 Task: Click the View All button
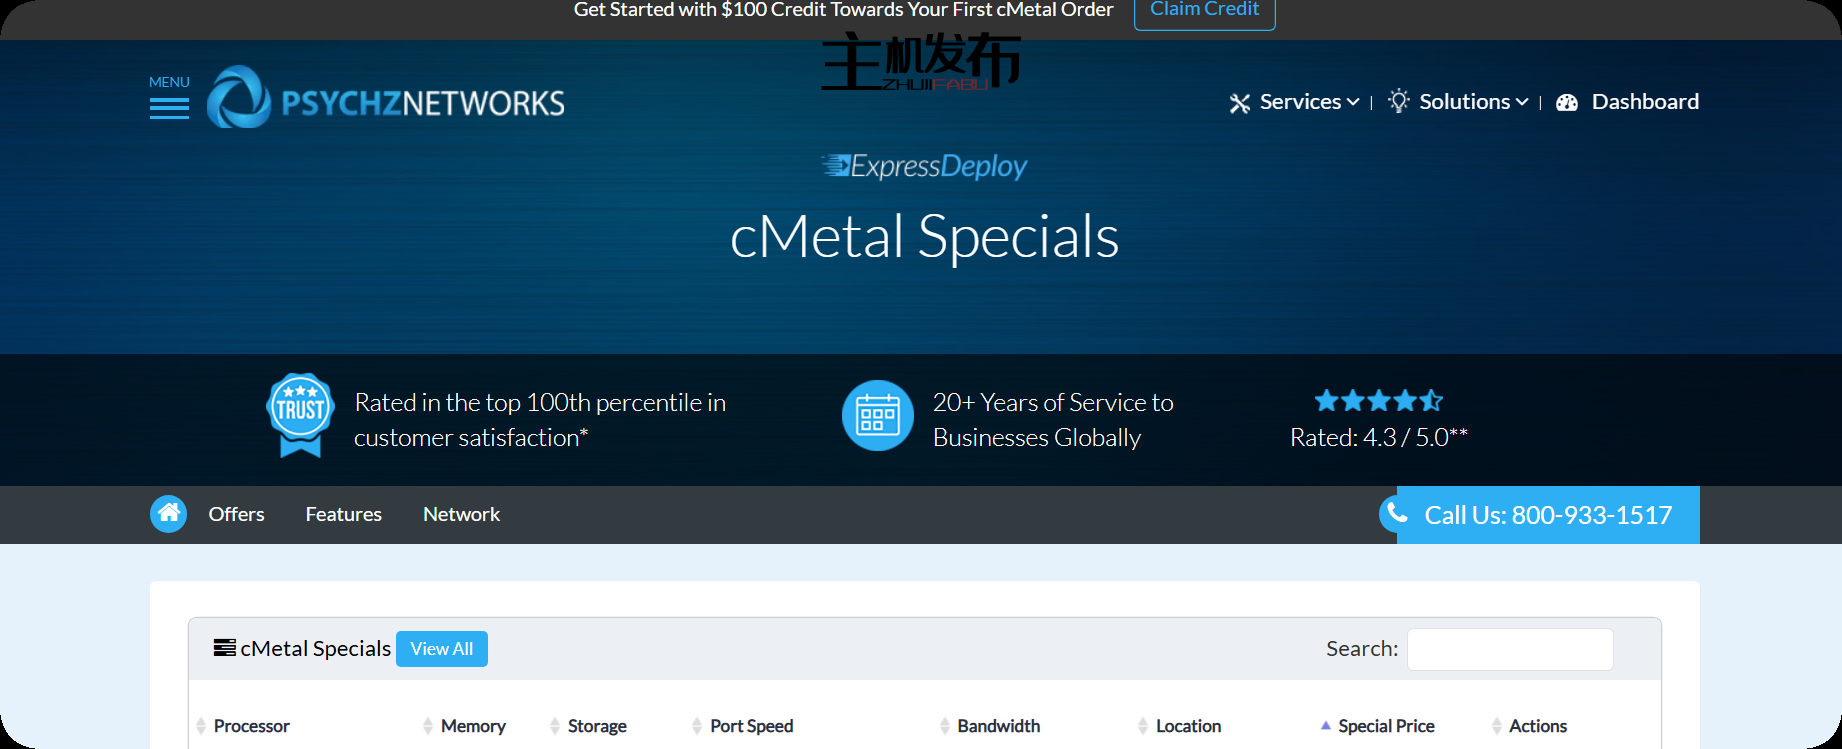(x=441, y=649)
